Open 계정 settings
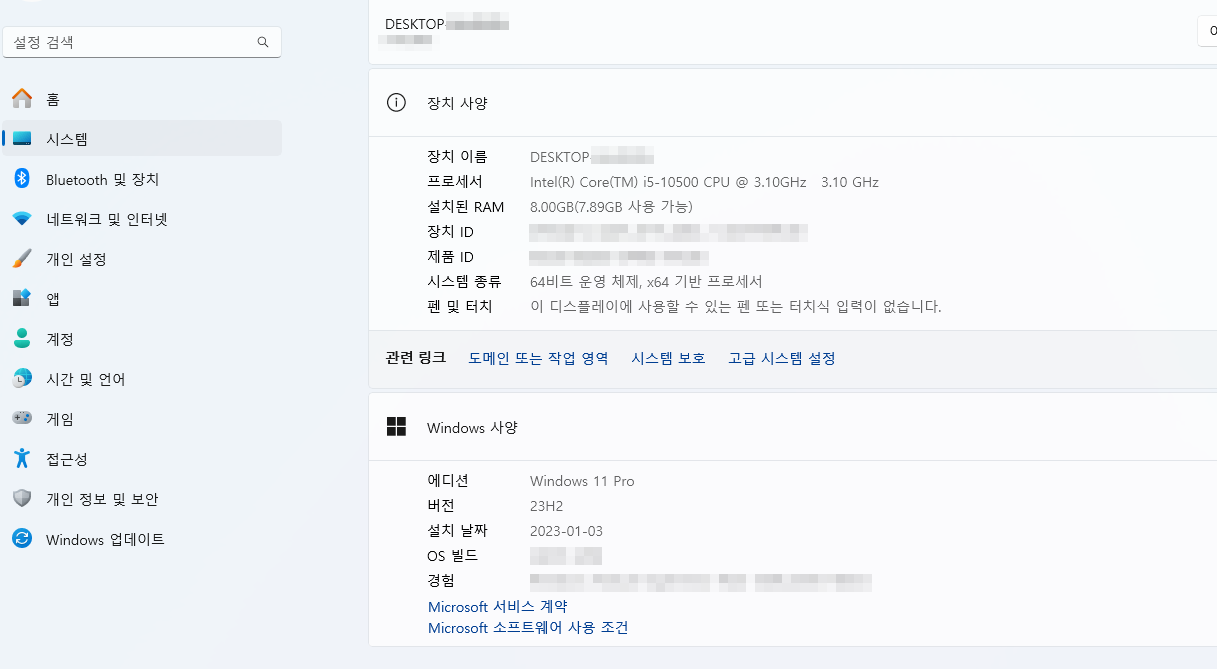The height and width of the screenshot is (669, 1217). tap(72, 338)
